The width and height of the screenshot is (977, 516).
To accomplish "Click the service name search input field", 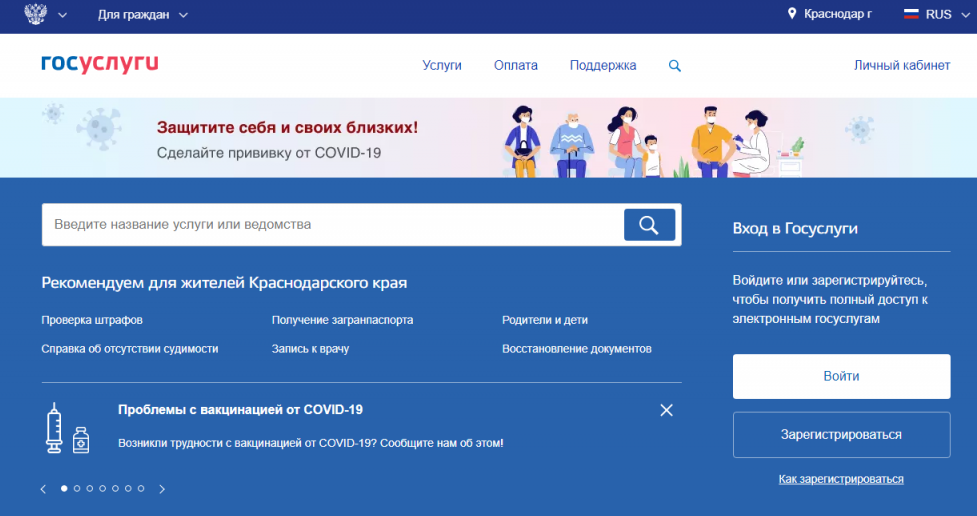I will (330, 225).
